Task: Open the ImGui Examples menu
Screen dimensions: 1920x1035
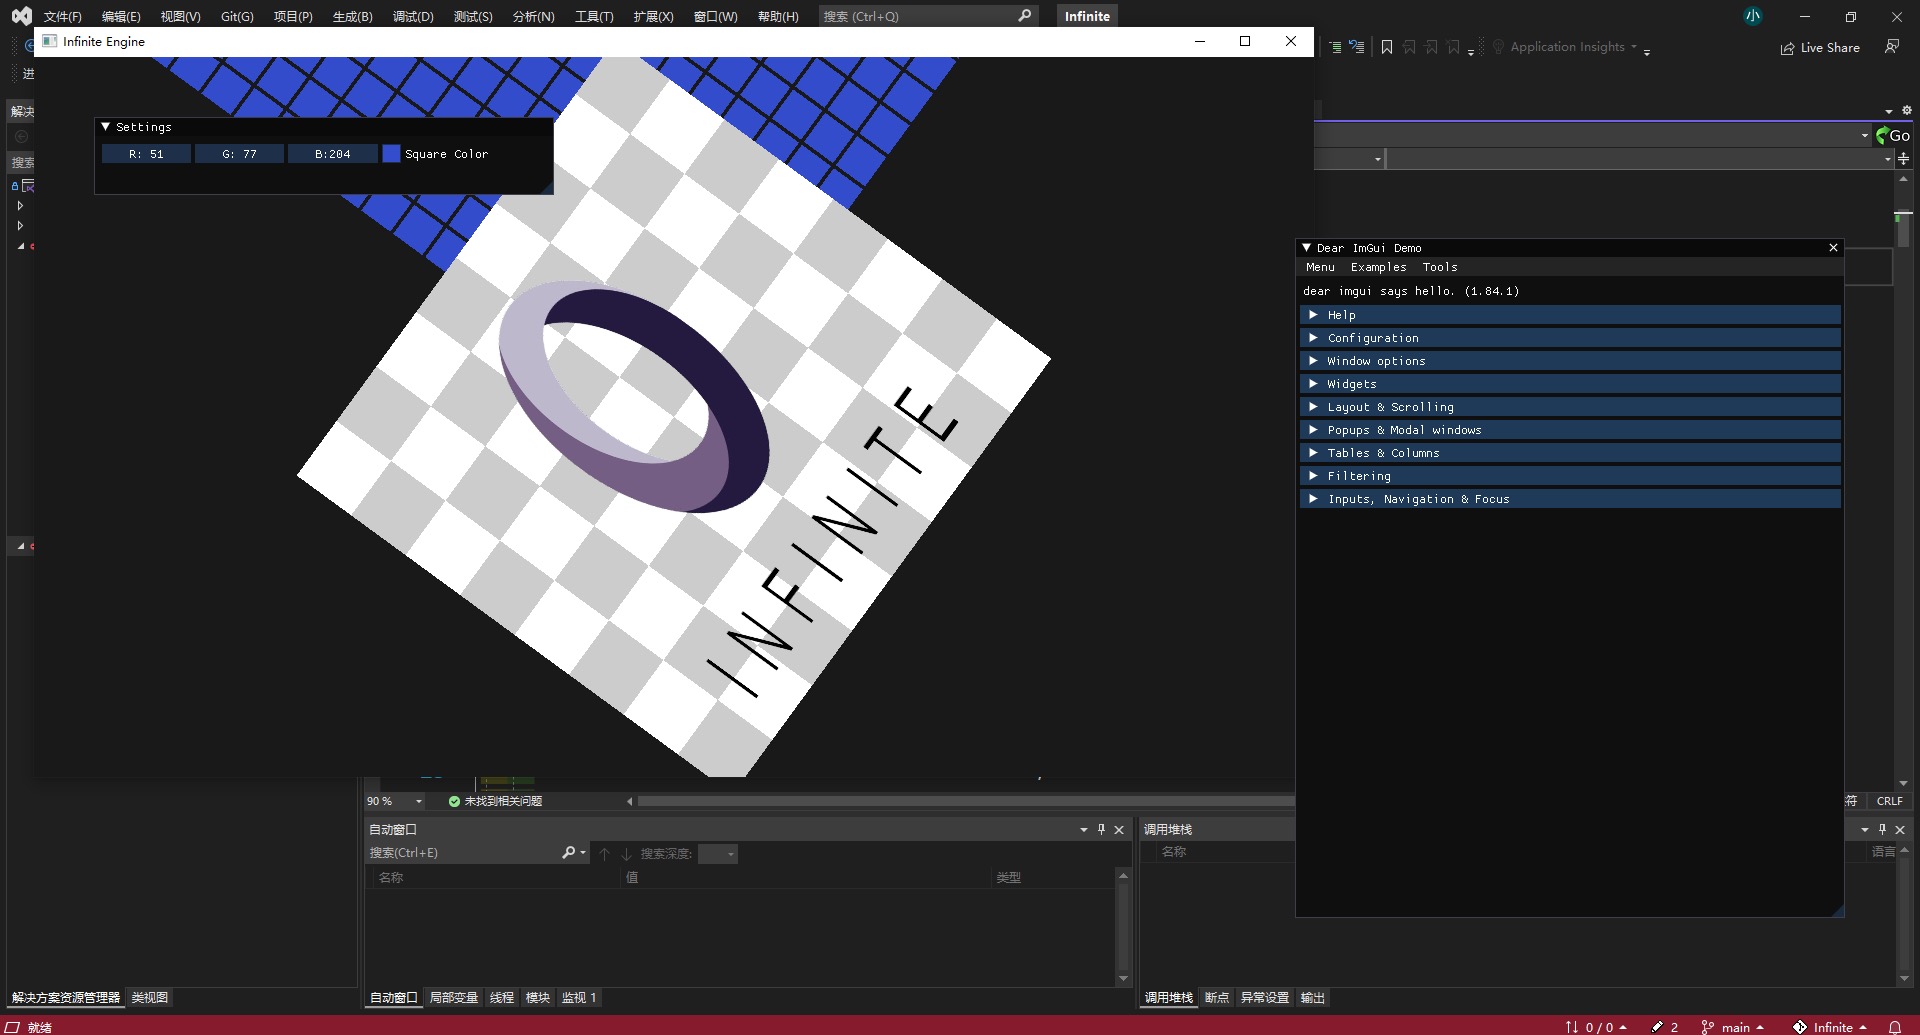Action: 1378,267
